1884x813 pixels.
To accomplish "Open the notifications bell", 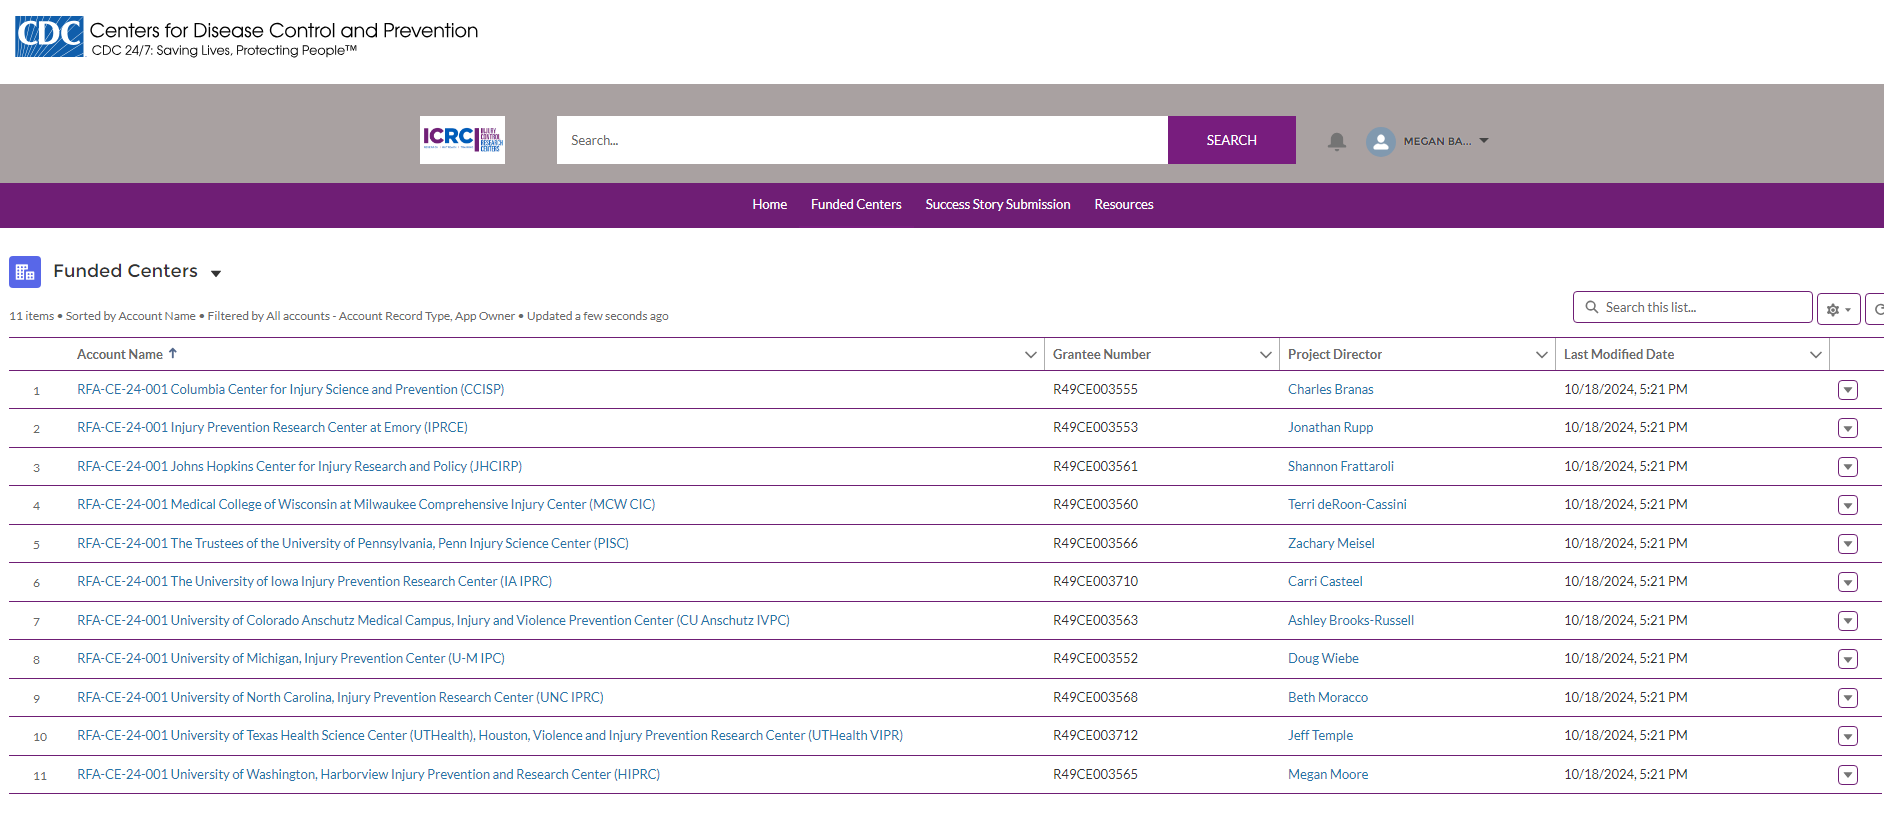I will pos(1336,141).
